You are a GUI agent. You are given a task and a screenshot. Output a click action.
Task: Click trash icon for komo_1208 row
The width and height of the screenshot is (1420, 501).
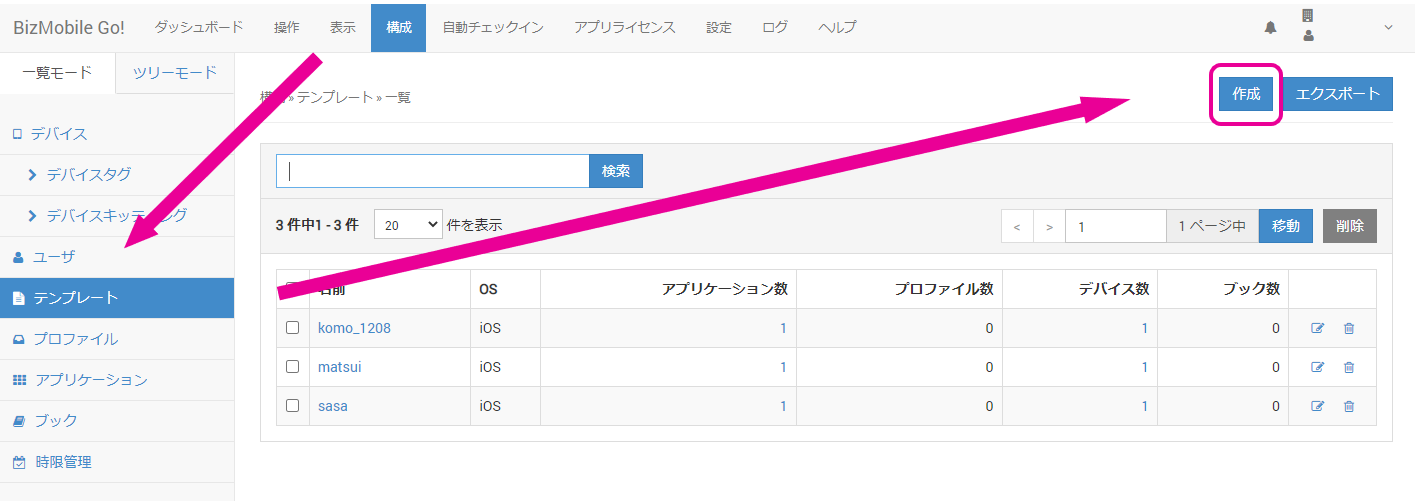click(x=1349, y=328)
